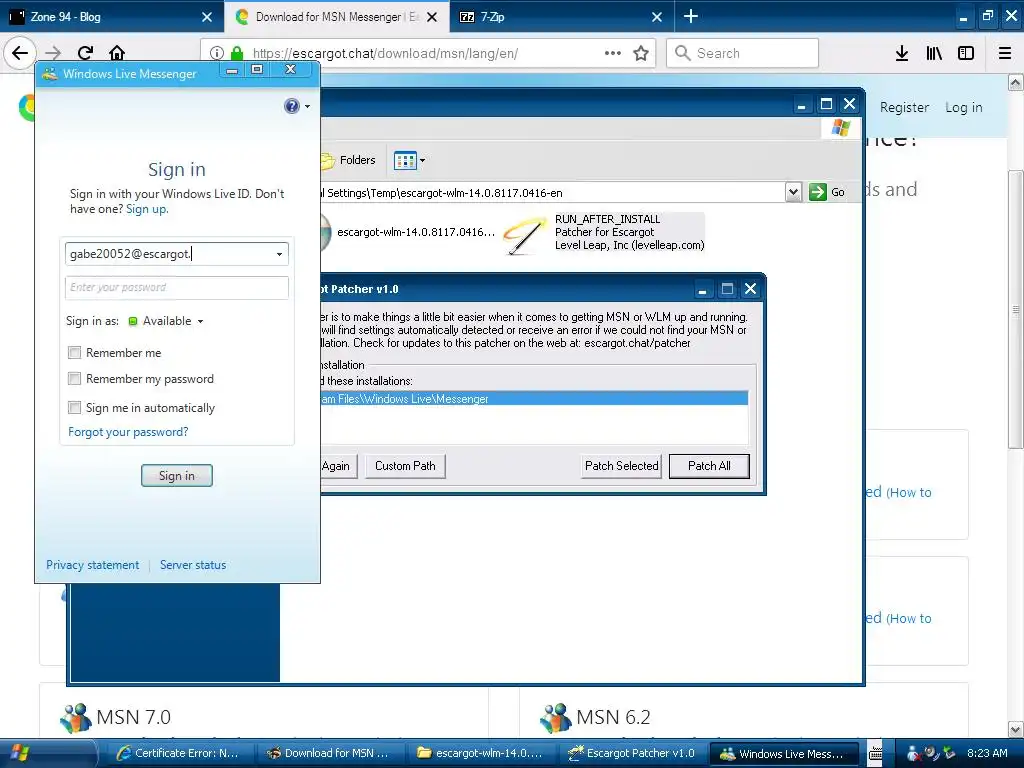Switch to Escargot Patcher v1.0 taskbar item

click(x=632, y=753)
